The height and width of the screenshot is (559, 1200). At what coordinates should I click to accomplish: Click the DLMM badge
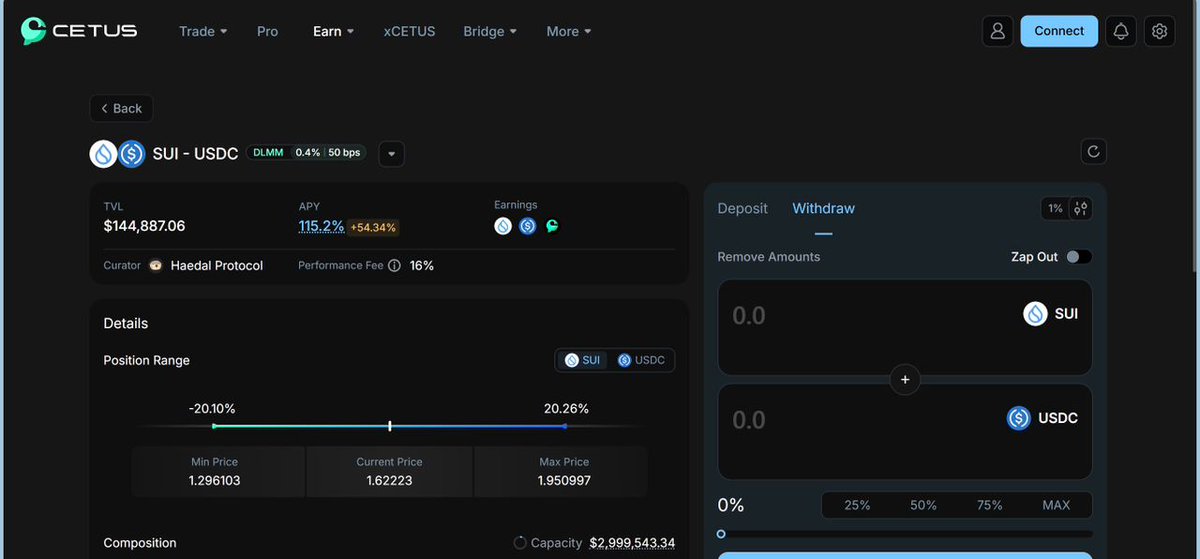point(268,153)
